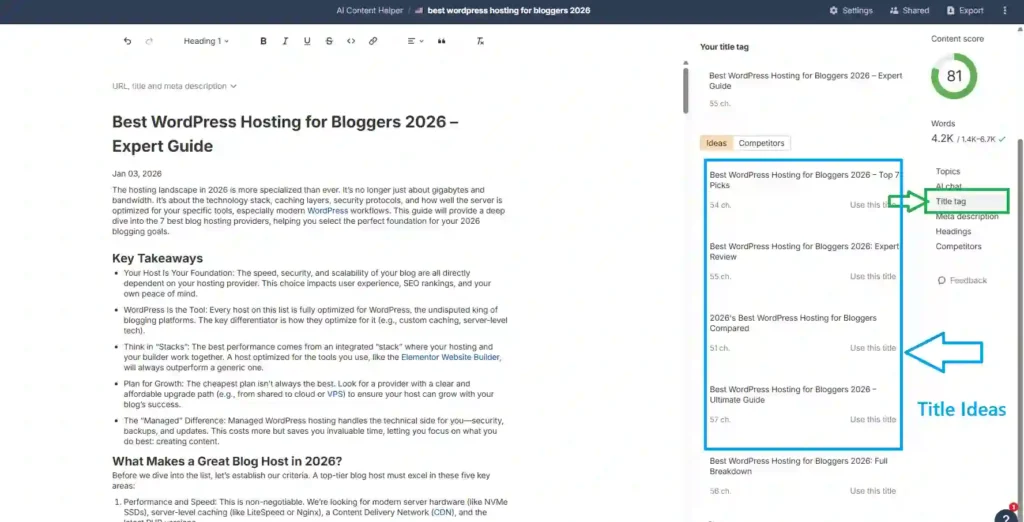Toggle bold formatting
This screenshot has width=1024, height=522.
264,41
